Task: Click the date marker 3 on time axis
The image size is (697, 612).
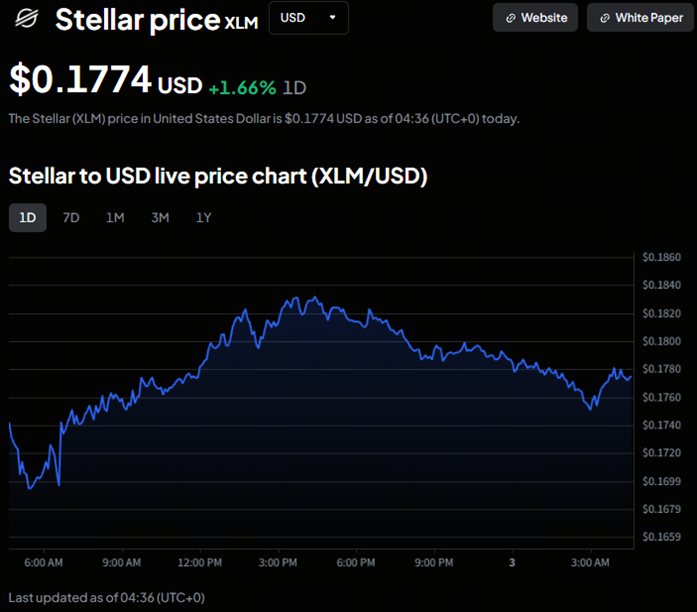Action: point(511,563)
